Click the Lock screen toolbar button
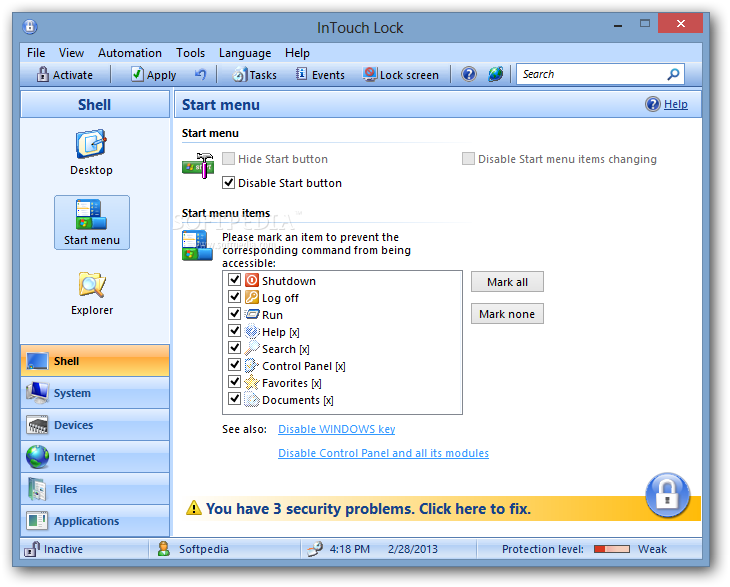730x587 pixels. pos(401,74)
